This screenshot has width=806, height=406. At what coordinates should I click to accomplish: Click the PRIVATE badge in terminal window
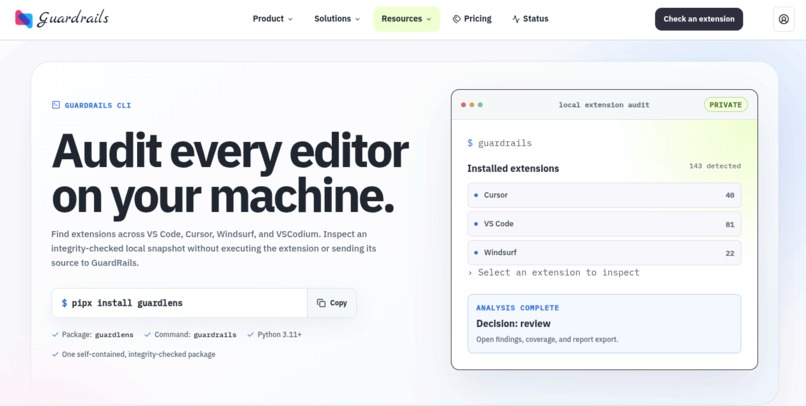726,105
